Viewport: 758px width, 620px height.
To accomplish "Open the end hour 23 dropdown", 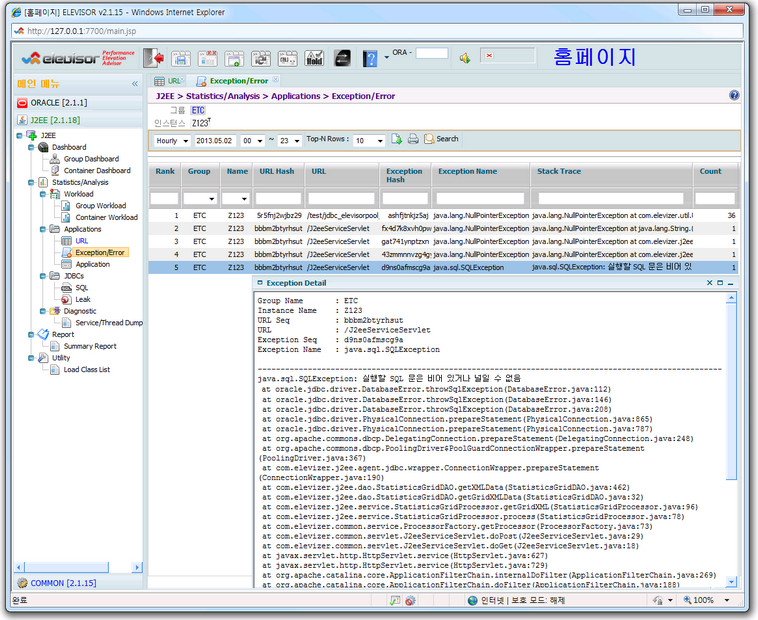I will point(297,141).
